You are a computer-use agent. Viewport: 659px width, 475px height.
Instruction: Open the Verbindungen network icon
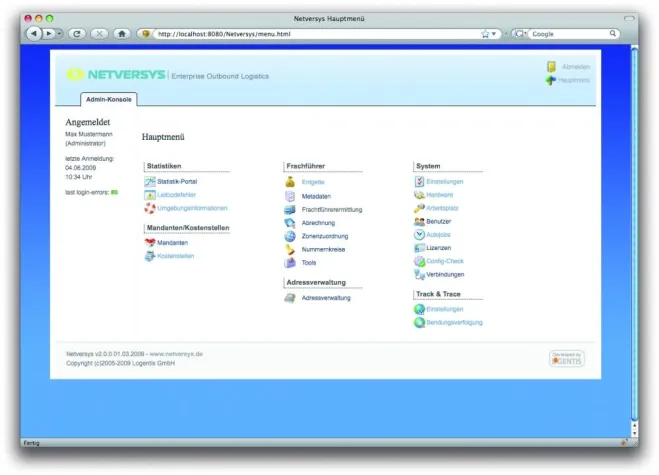(x=419, y=274)
